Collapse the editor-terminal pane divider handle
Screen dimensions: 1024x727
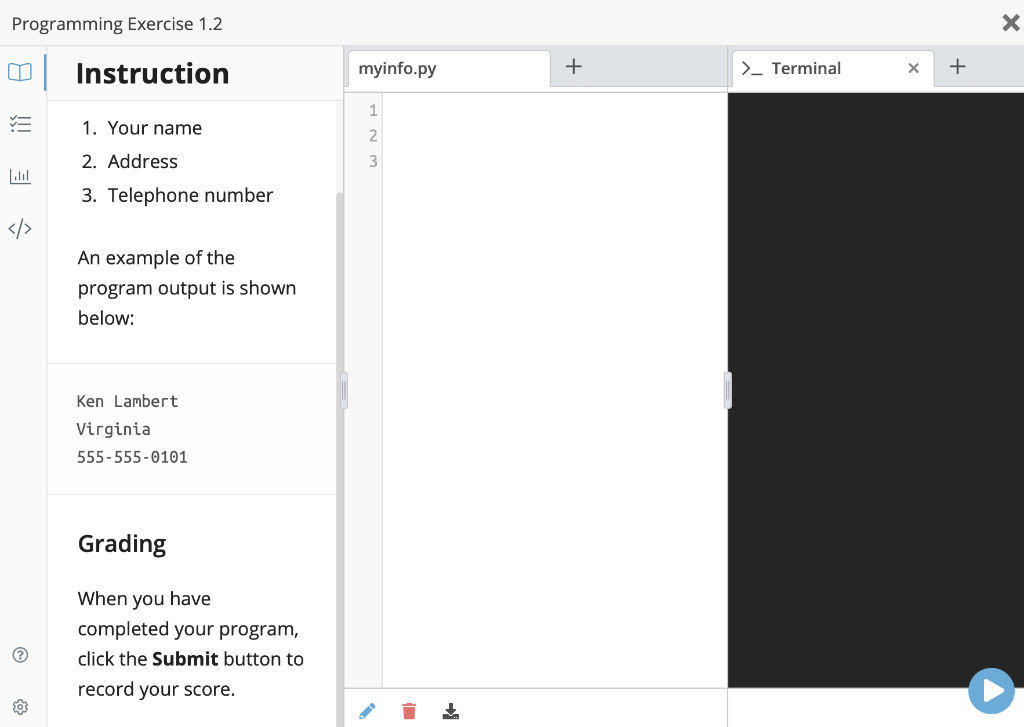727,390
